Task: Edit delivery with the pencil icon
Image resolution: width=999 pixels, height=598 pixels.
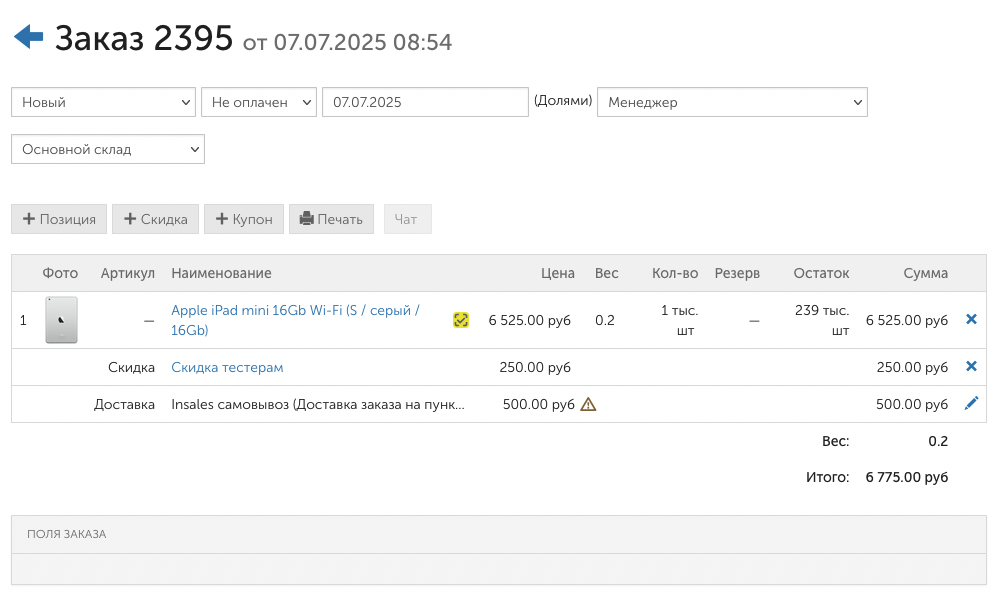Action: [x=971, y=404]
